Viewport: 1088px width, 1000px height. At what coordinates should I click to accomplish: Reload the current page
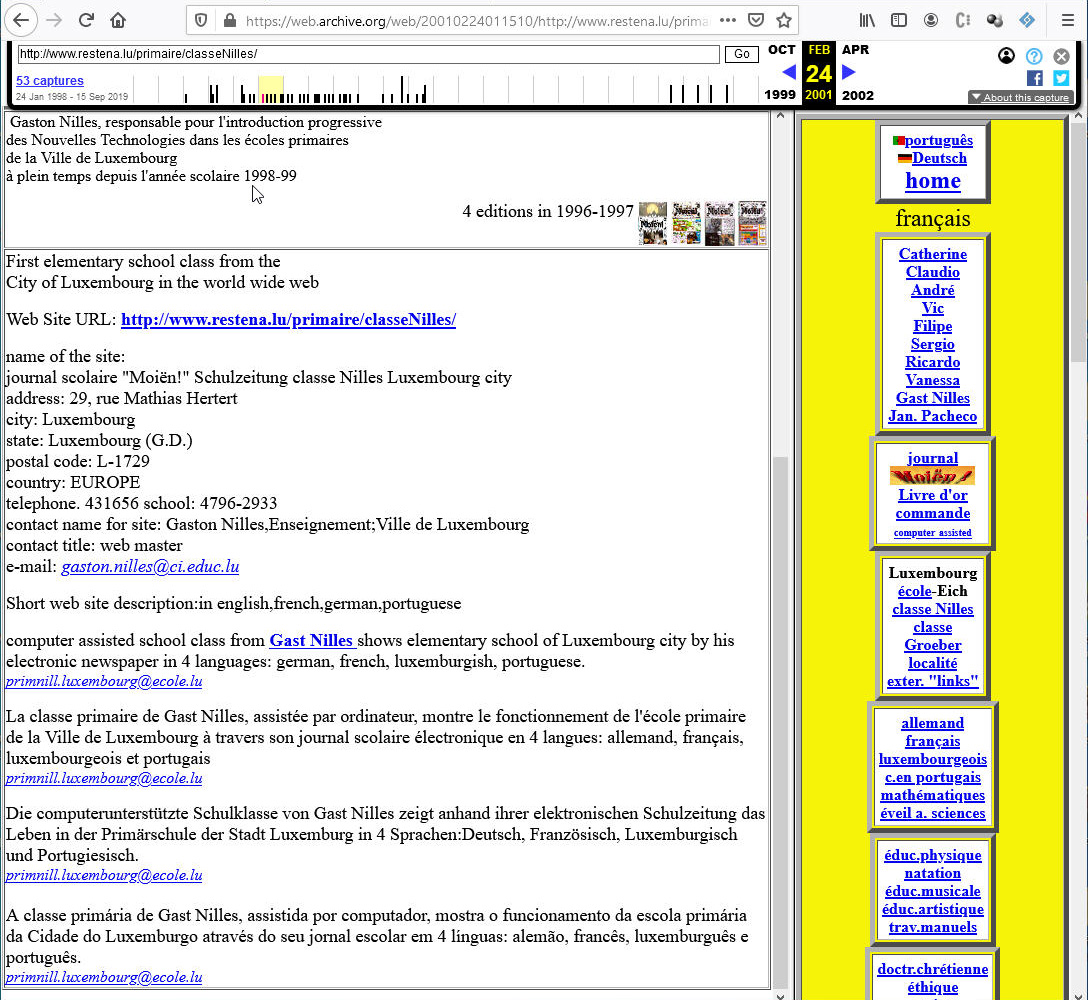coord(86,20)
